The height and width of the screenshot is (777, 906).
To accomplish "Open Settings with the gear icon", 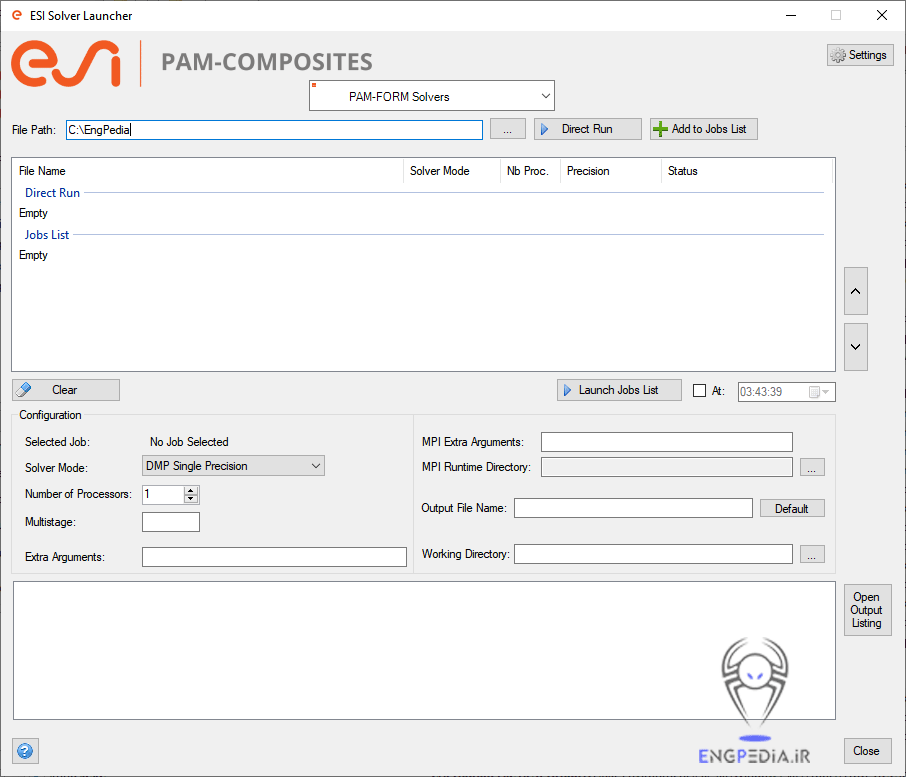I will [x=860, y=55].
